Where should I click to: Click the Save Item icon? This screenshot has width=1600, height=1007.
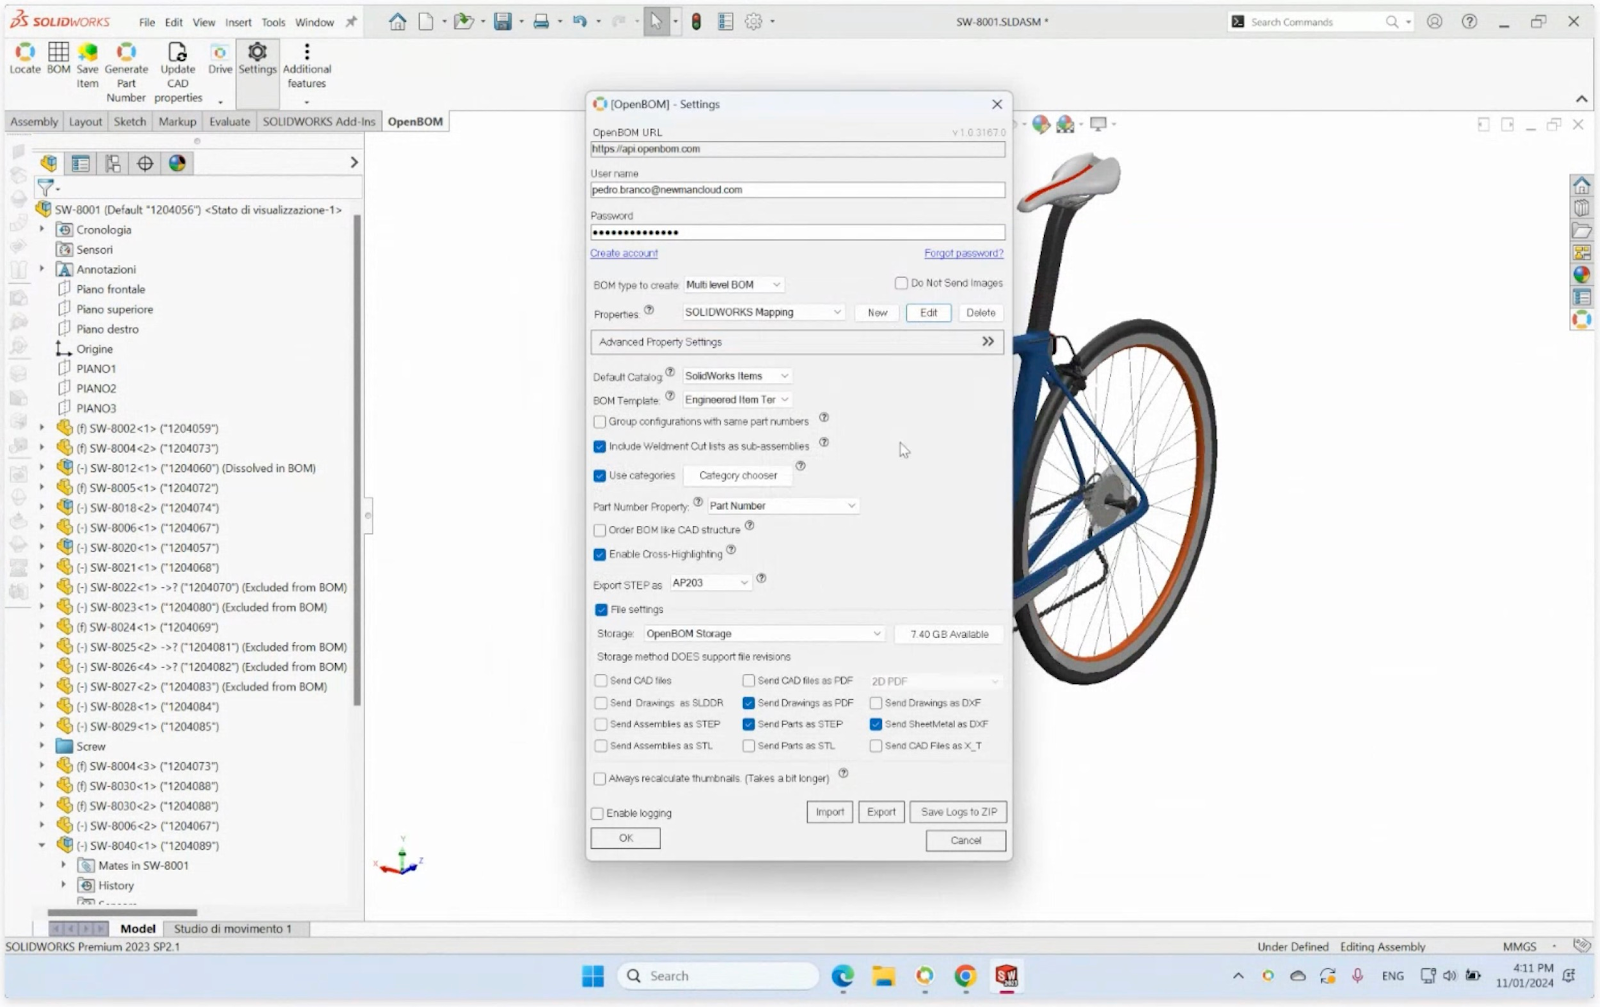tap(88, 52)
